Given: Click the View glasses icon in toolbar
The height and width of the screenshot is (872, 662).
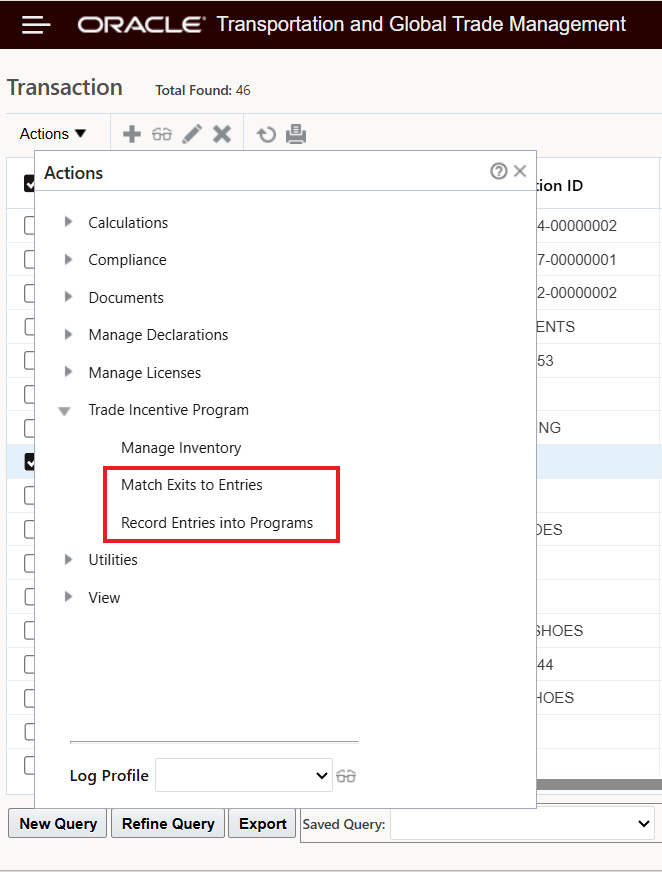Looking at the screenshot, I should (x=162, y=134).
